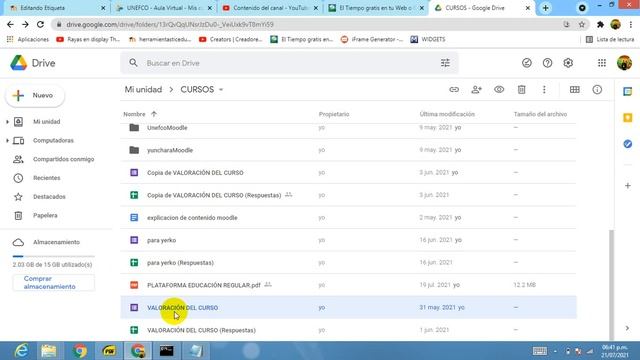Screen dimensions: 640x360
Task: Open Almacenamiento in sidebar
Action: point(56,242)
